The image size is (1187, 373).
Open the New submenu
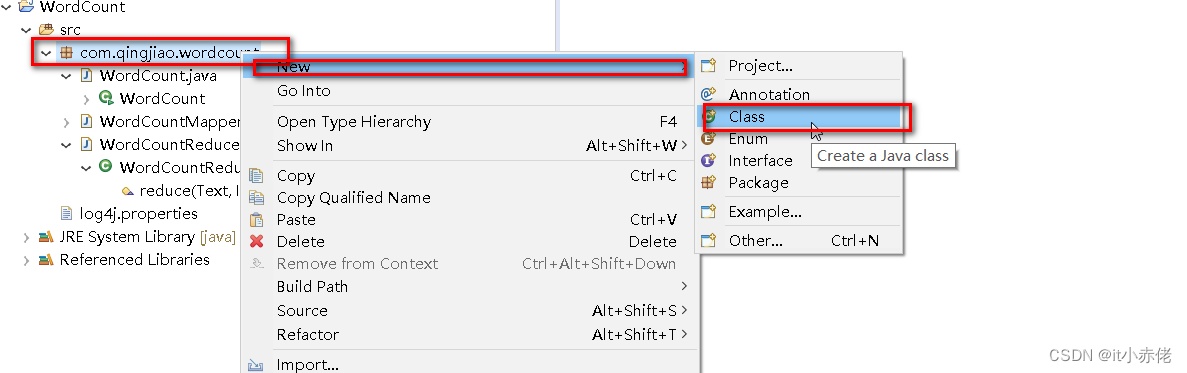468,67
